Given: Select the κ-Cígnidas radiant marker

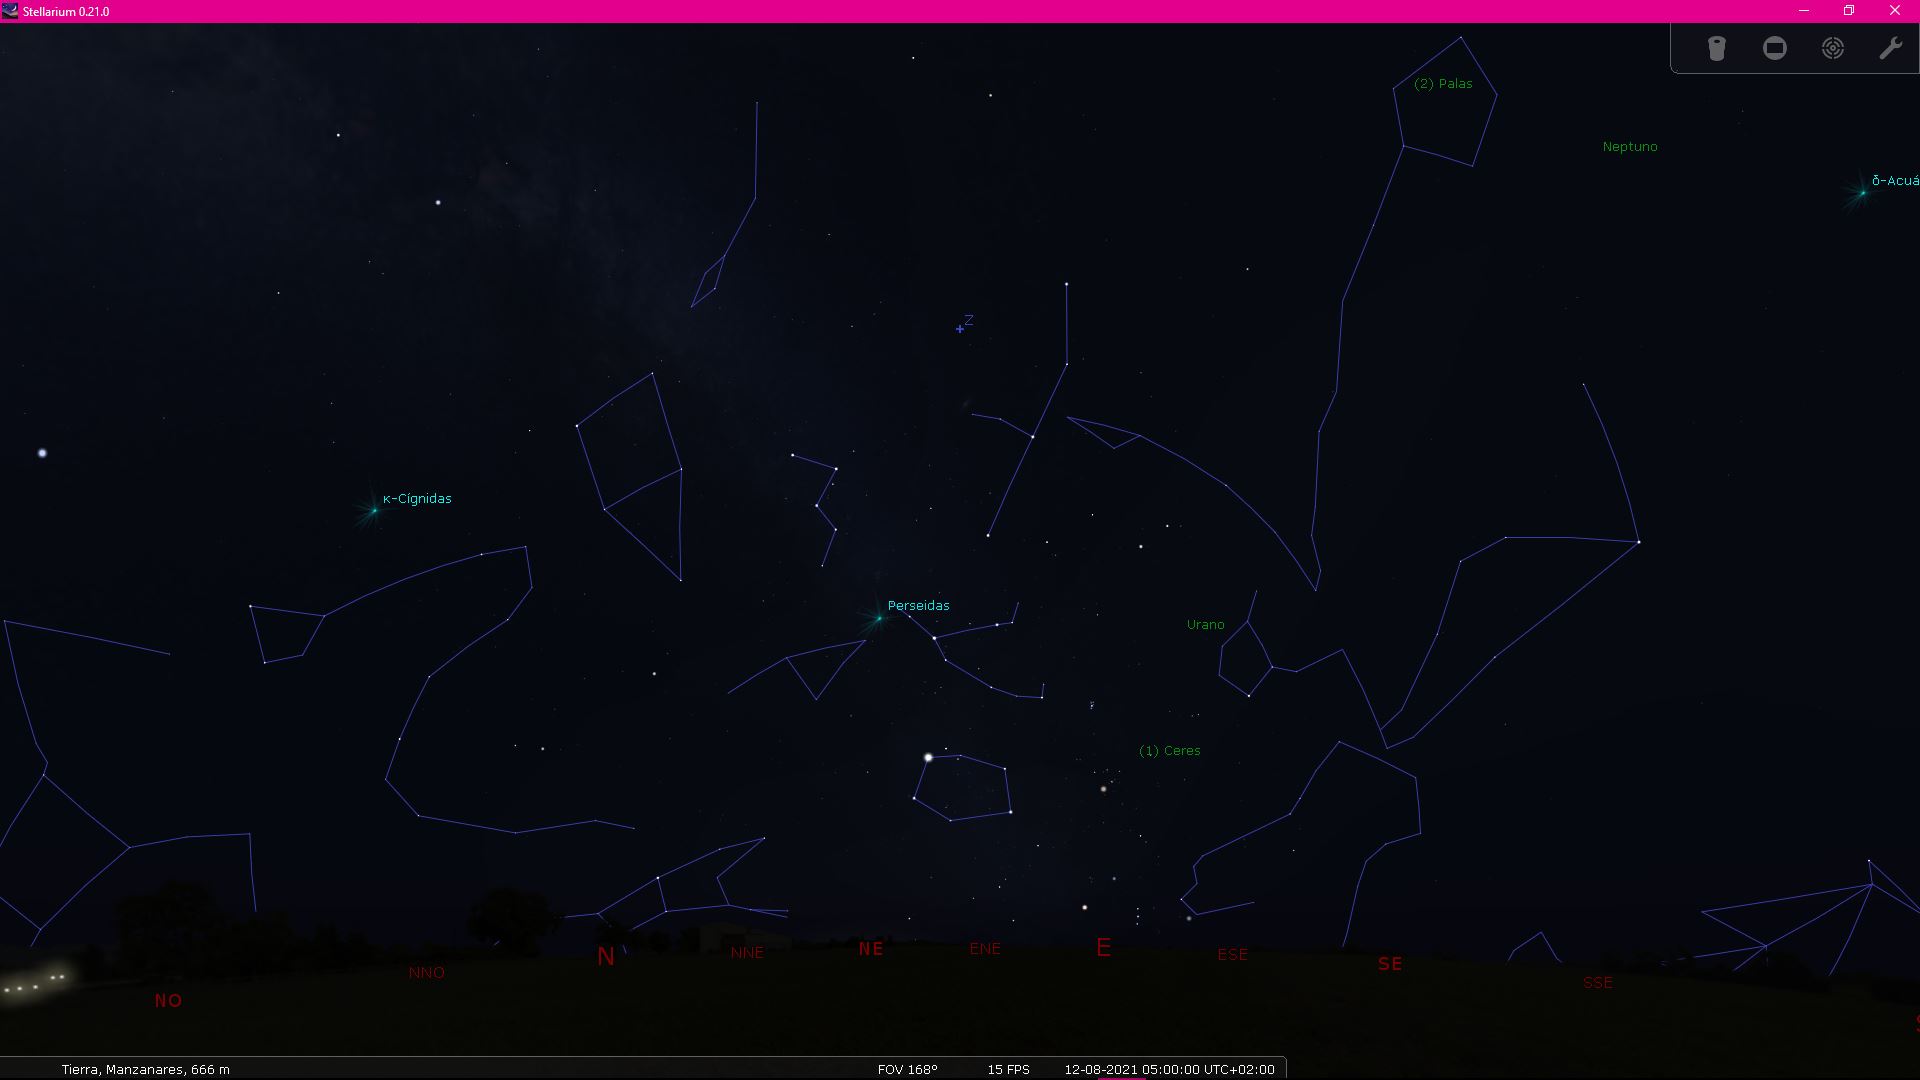Looking at the screenshot, I should point(375,510).
